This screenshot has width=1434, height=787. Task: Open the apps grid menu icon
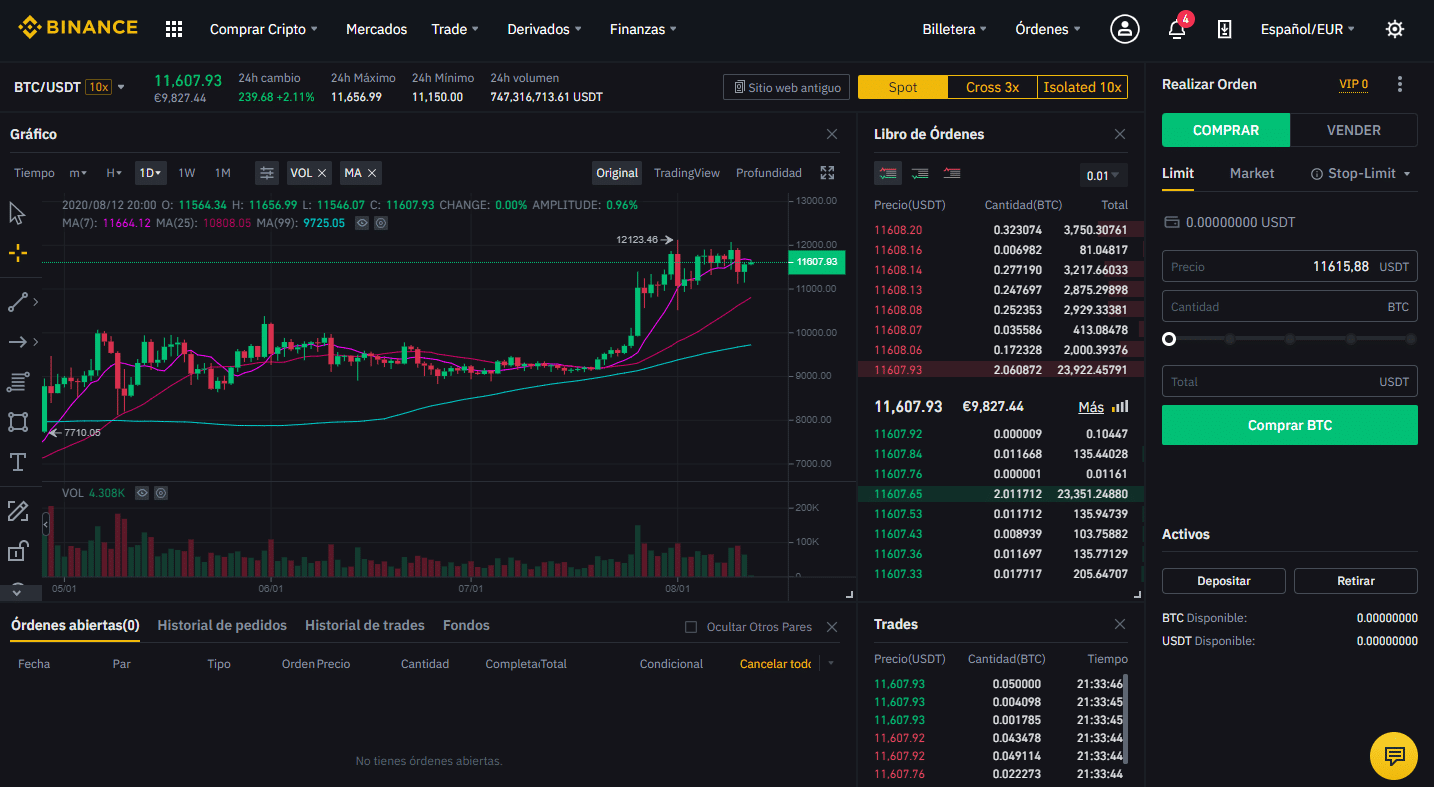pos(174,29)
